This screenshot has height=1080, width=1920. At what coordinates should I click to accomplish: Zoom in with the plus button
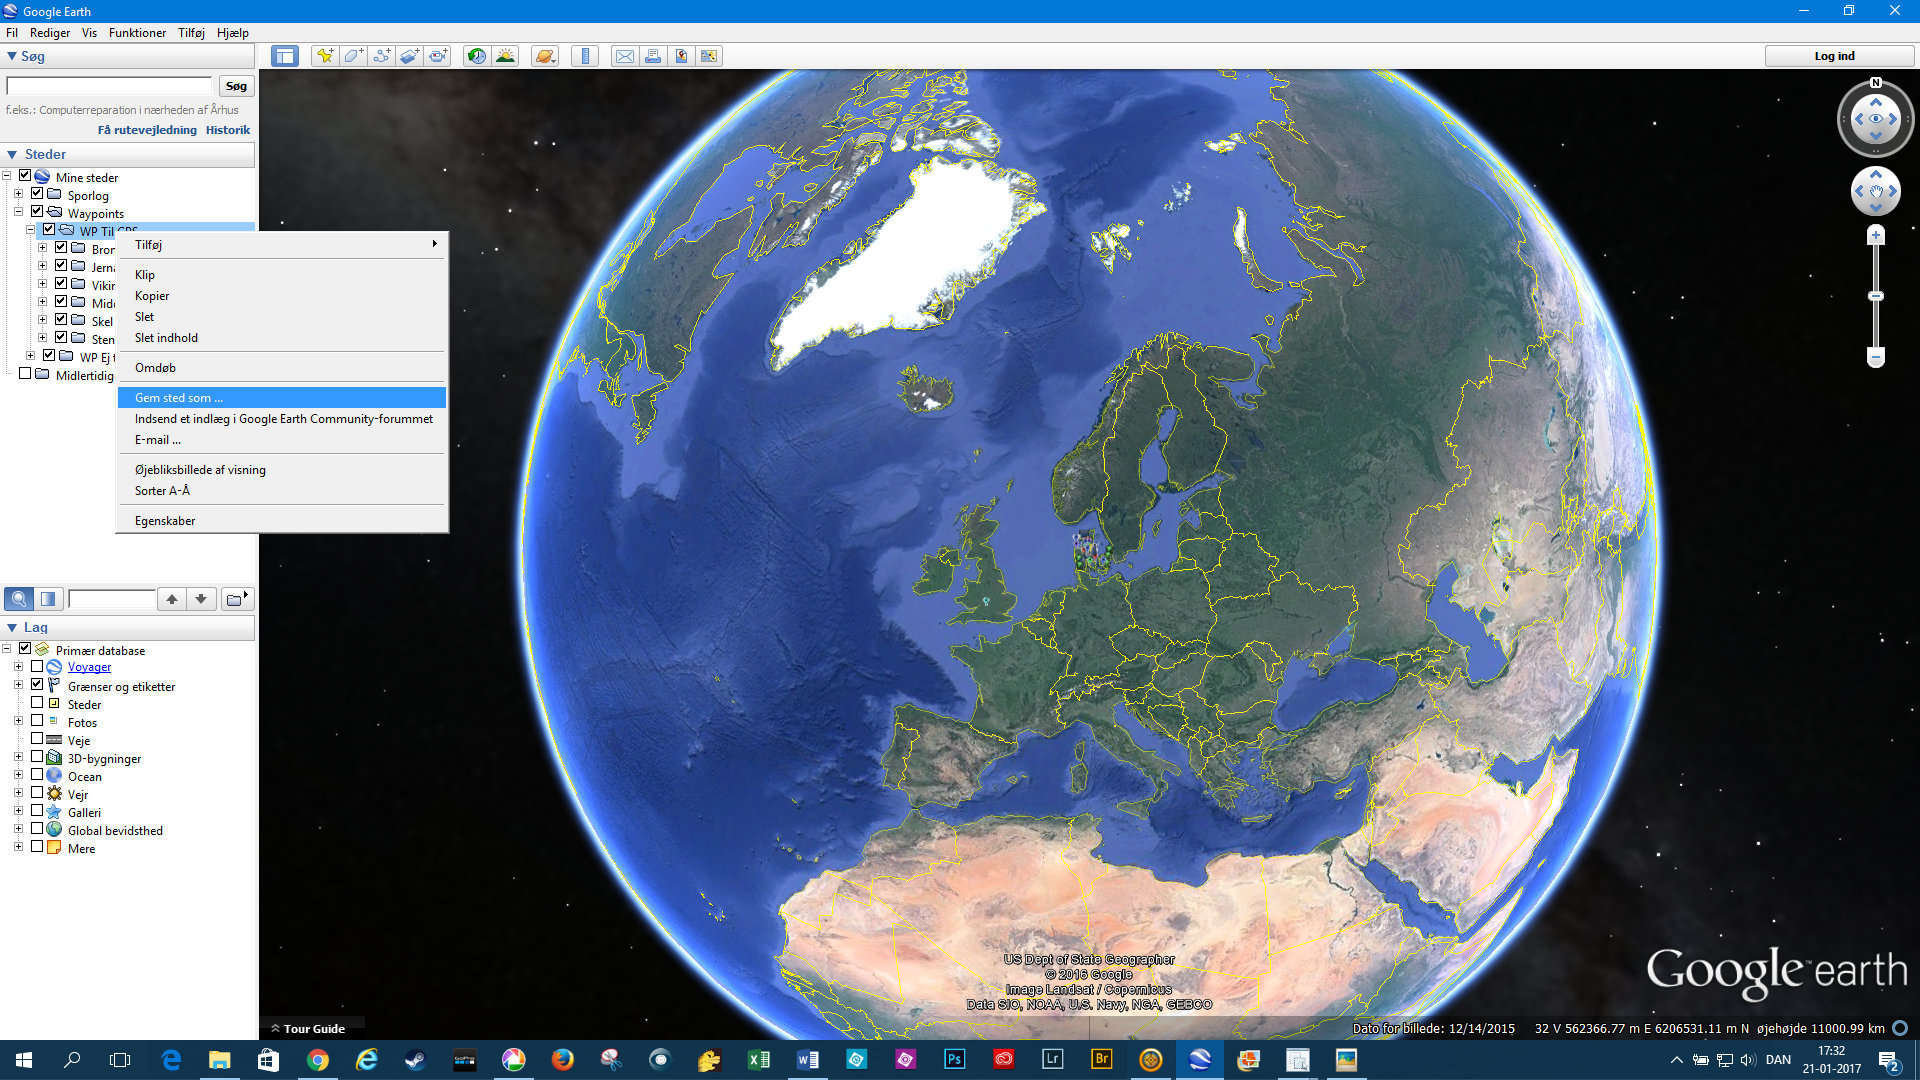(1876, 236)
